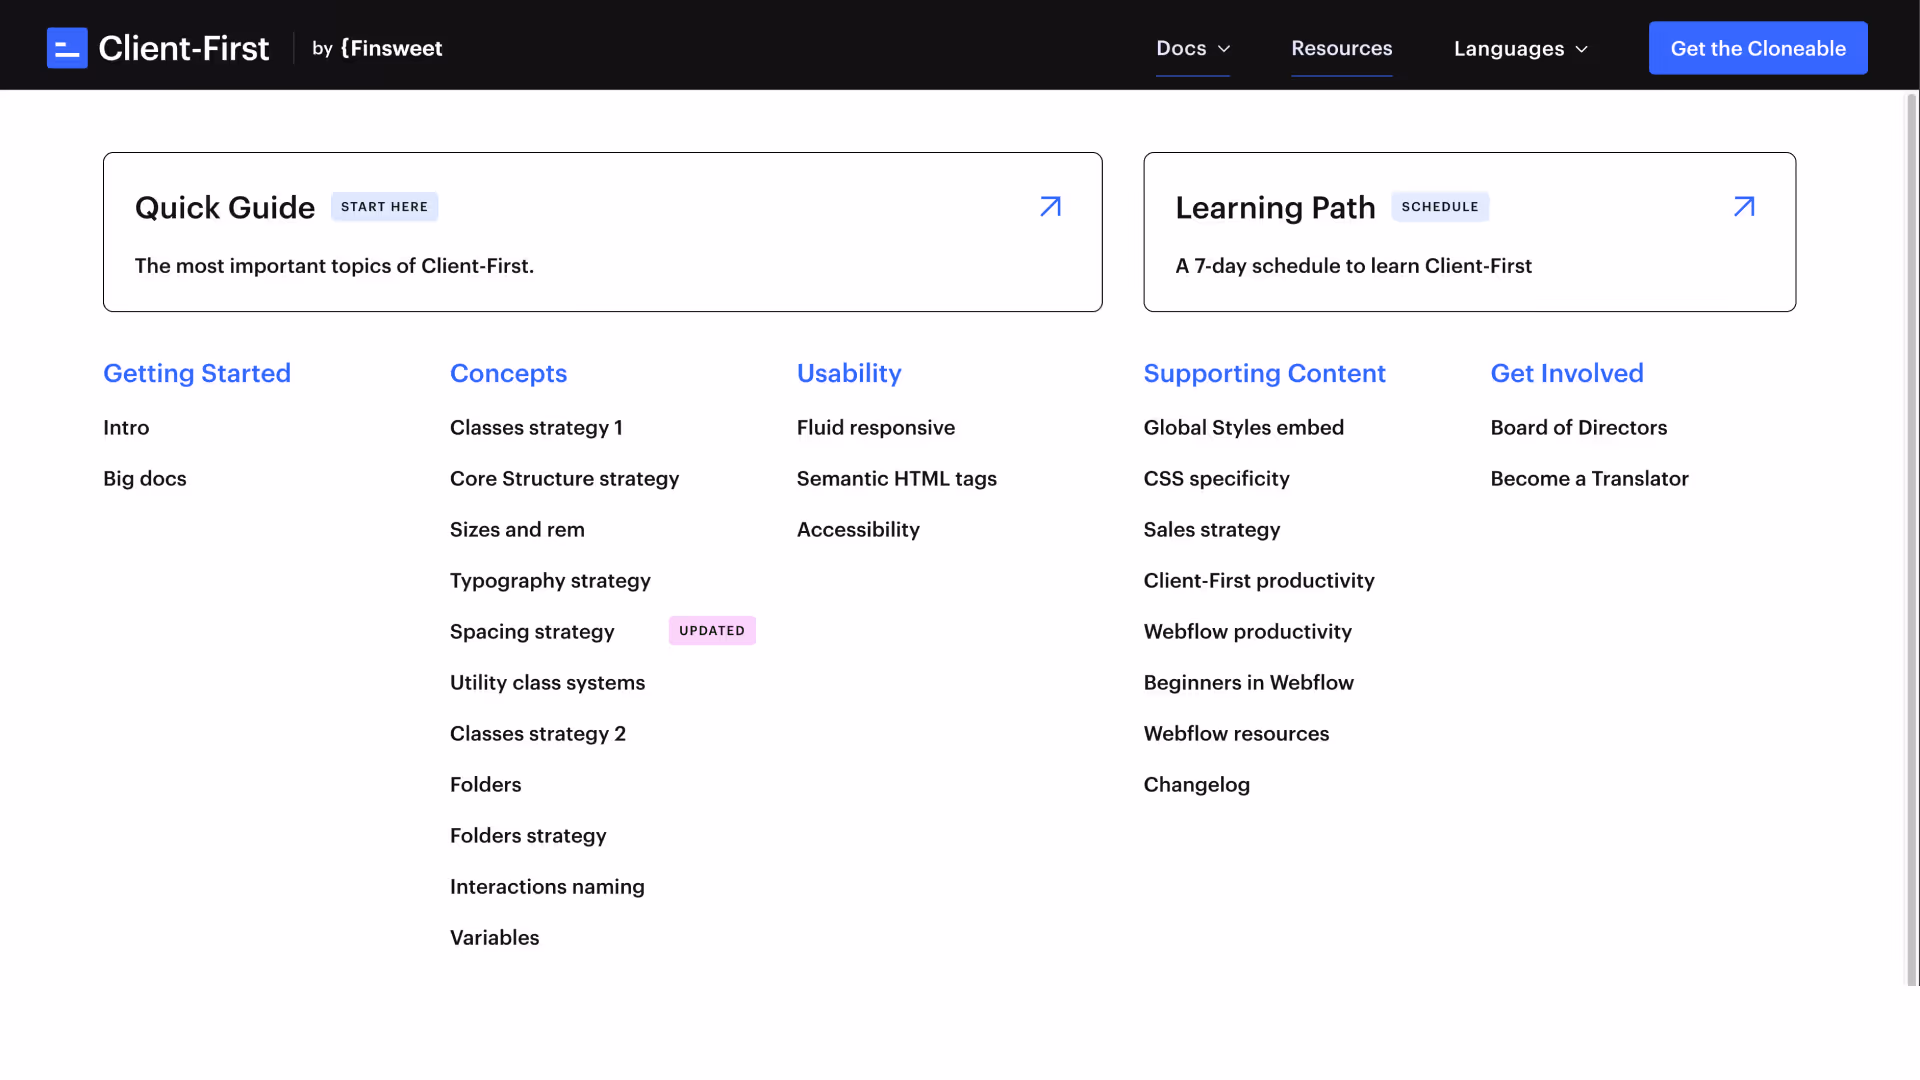Viewport: 1920px width, 1080px height.
Task: Open the Big docs page
Action: 145,479
